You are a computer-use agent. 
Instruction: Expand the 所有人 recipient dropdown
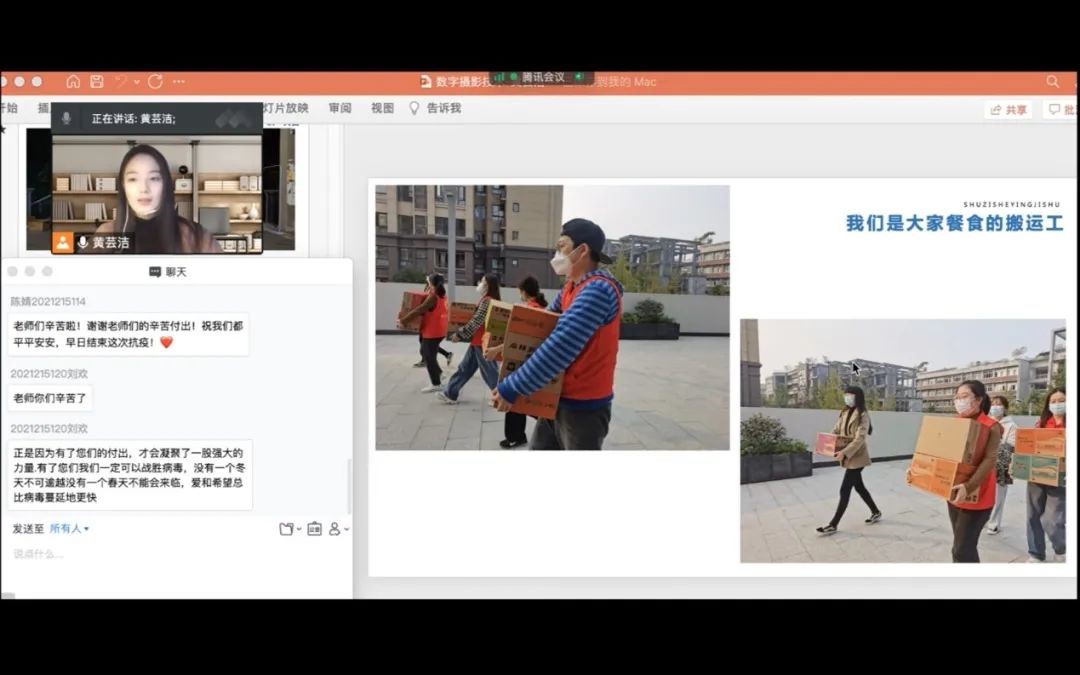coord(70,529)
